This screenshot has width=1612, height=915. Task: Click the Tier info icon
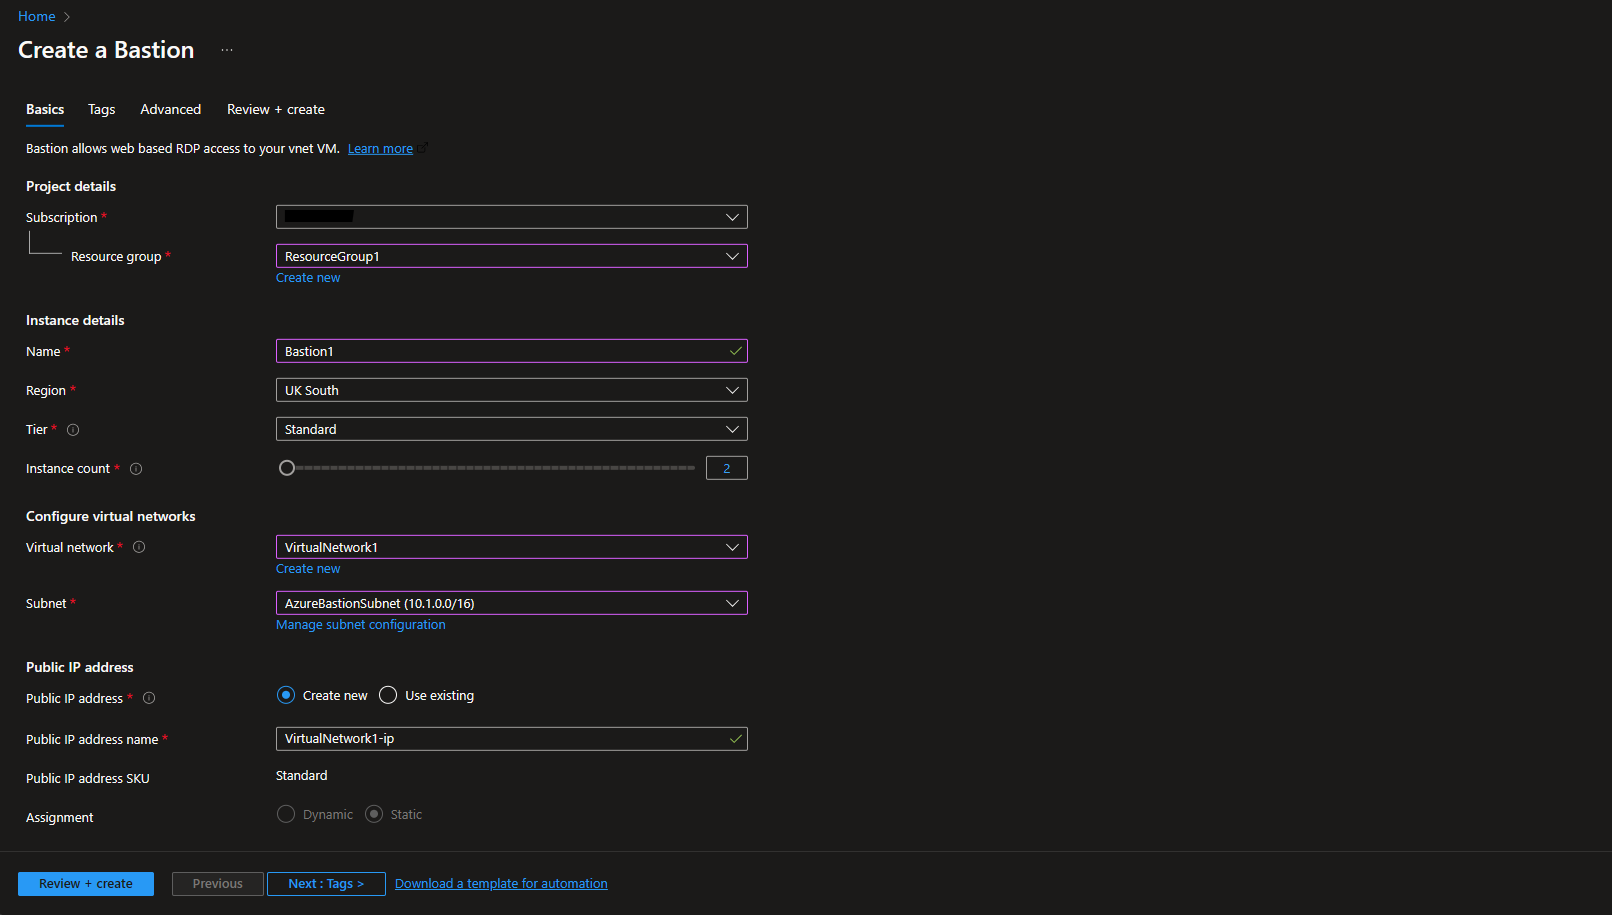(x=73, y=430)
